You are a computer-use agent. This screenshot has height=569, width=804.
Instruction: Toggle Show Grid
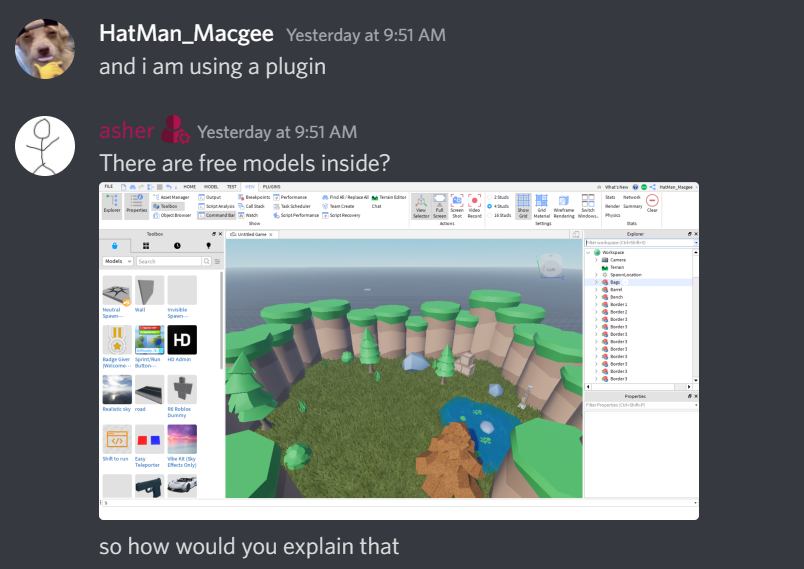point(523,206)
